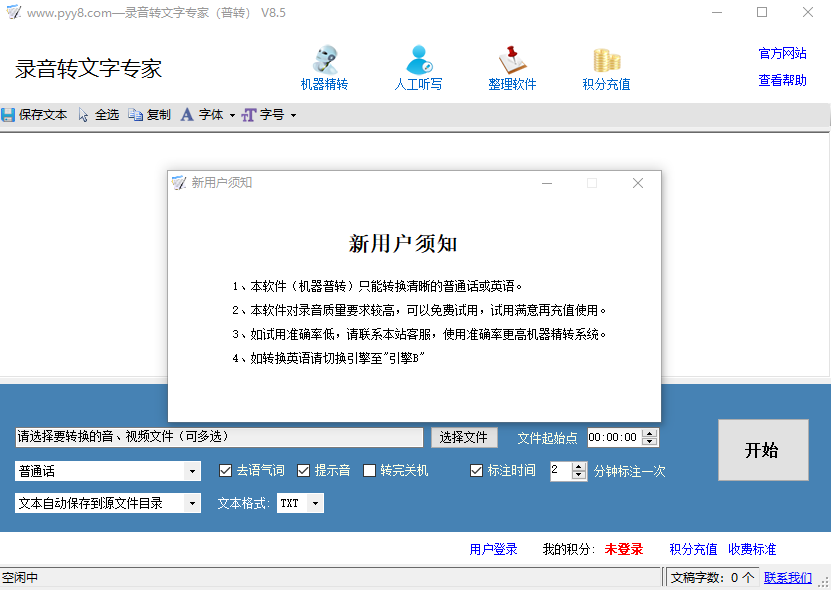Click the 机器精转 label
Image resolution: width=831 pixels, height=590 pixels.
pos(324,84)
